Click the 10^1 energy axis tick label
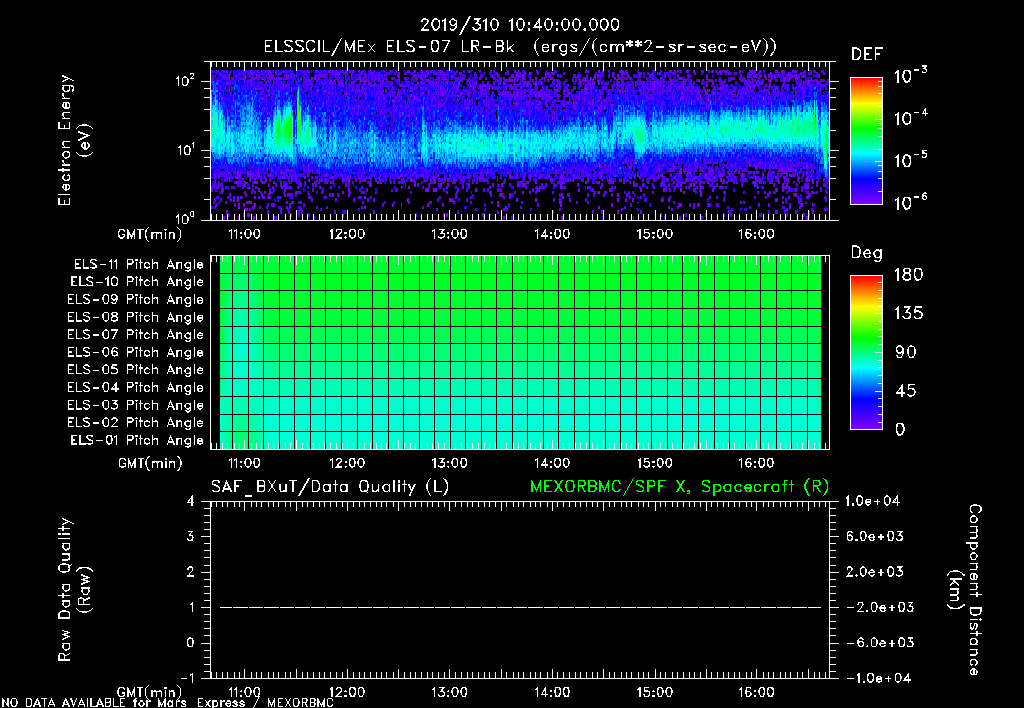The image size is (1024, 708). tap(185, 150)
